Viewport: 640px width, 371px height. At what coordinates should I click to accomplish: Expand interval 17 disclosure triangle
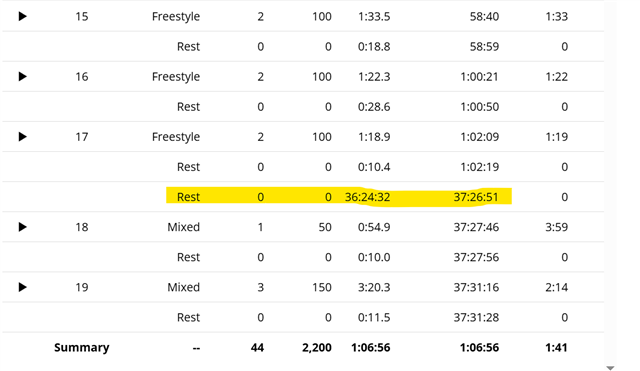[x=22, y=136]
